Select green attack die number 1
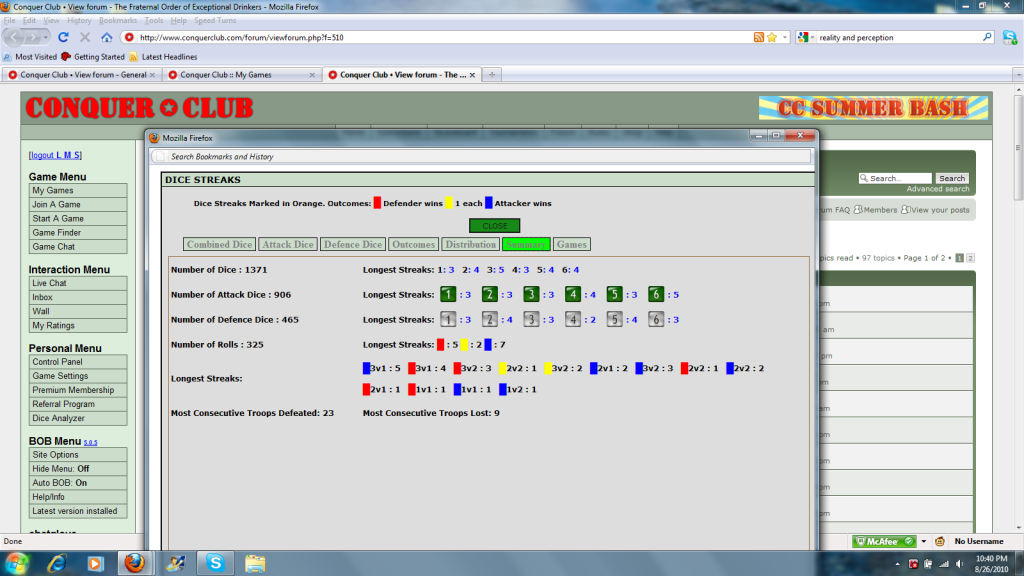This screenshot has width=1024, height=576. (x=448, y=295)
